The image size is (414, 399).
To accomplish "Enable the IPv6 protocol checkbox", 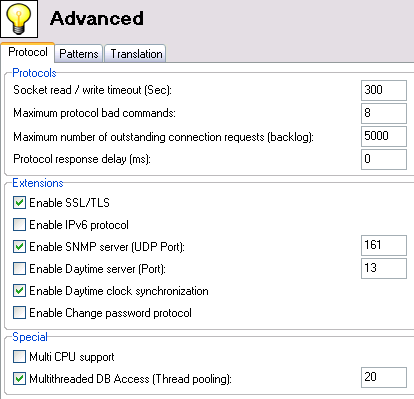I will [19, 225].
